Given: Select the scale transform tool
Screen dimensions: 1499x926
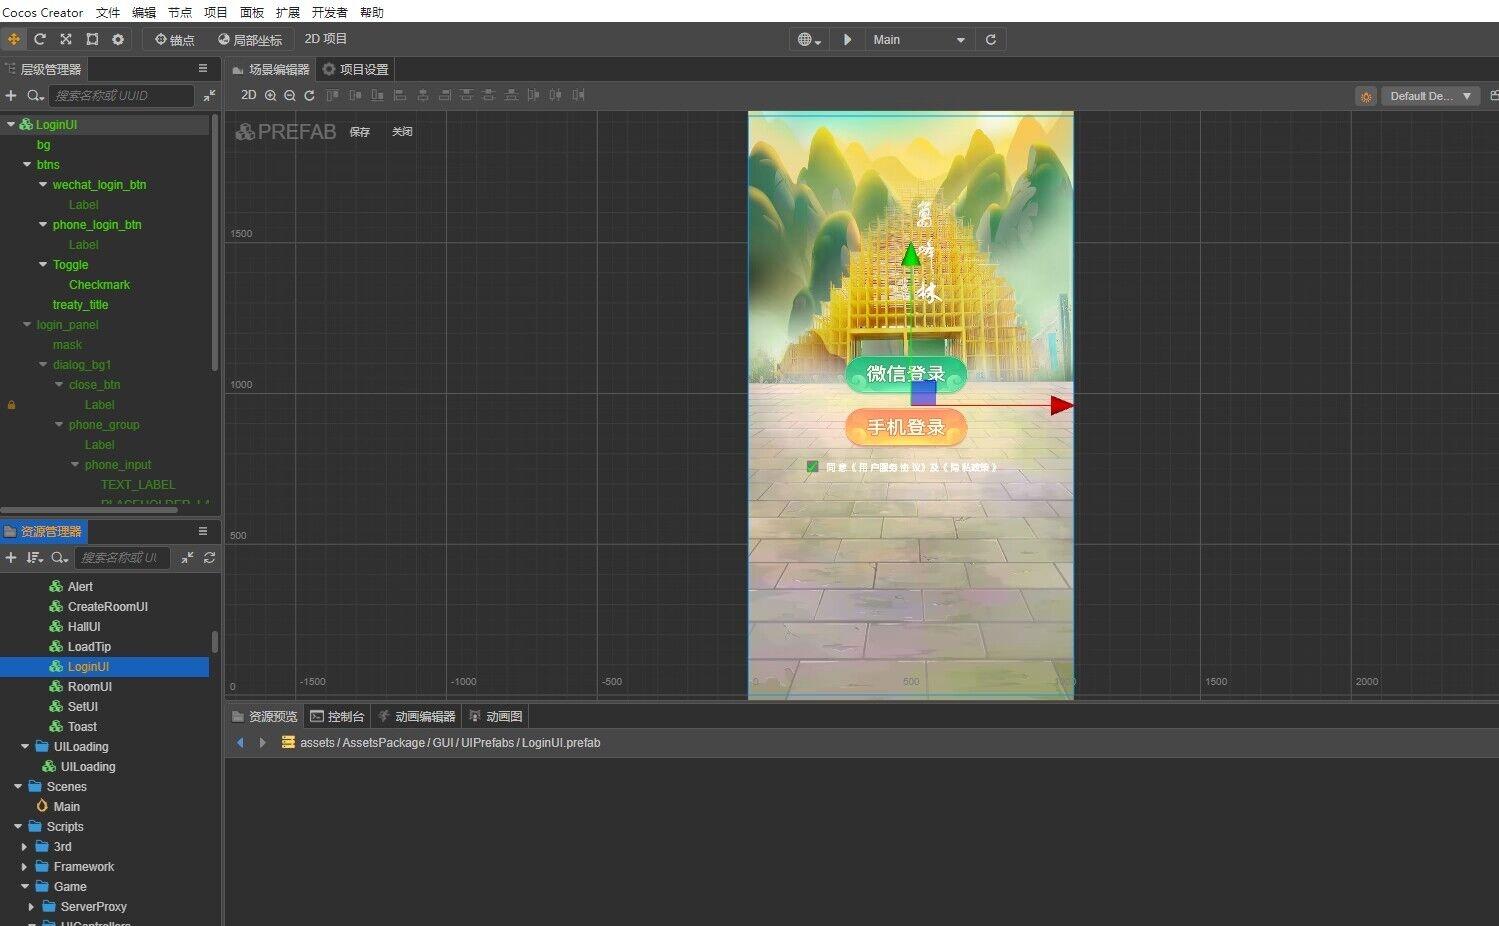Looking at the screenshot, I should [66, 39].
